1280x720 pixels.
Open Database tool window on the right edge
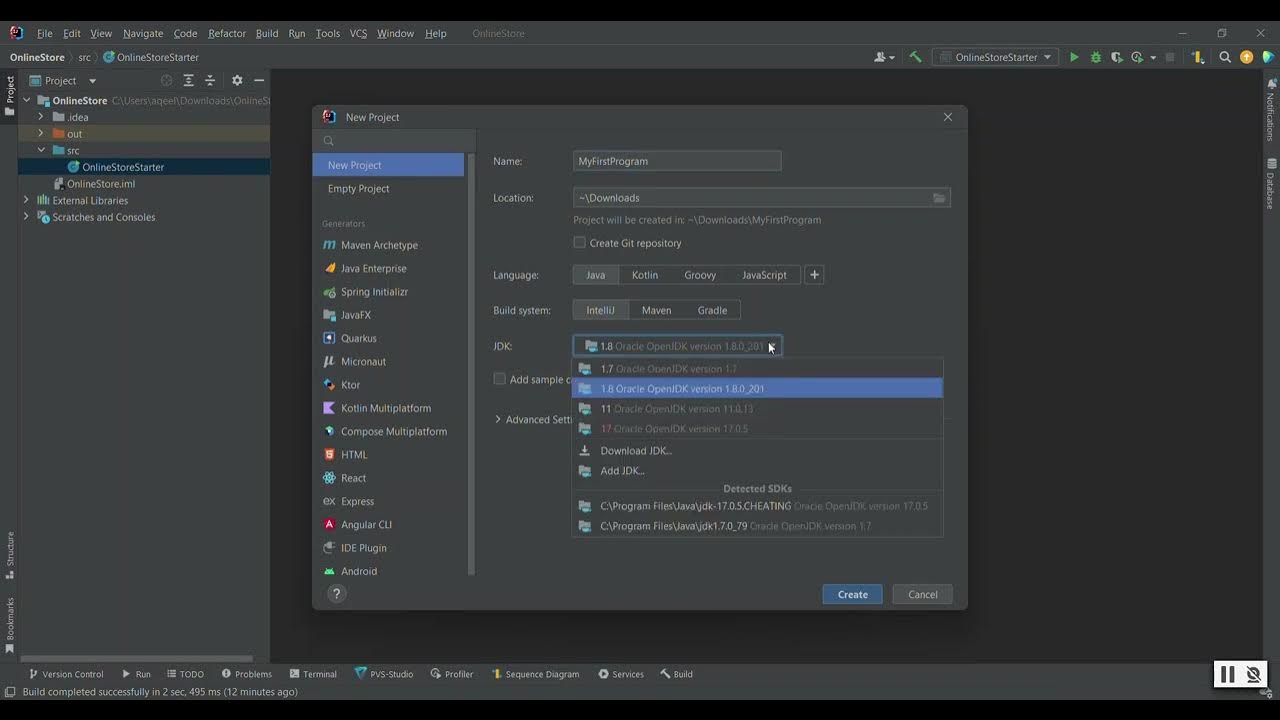[x=1271, y=183]
